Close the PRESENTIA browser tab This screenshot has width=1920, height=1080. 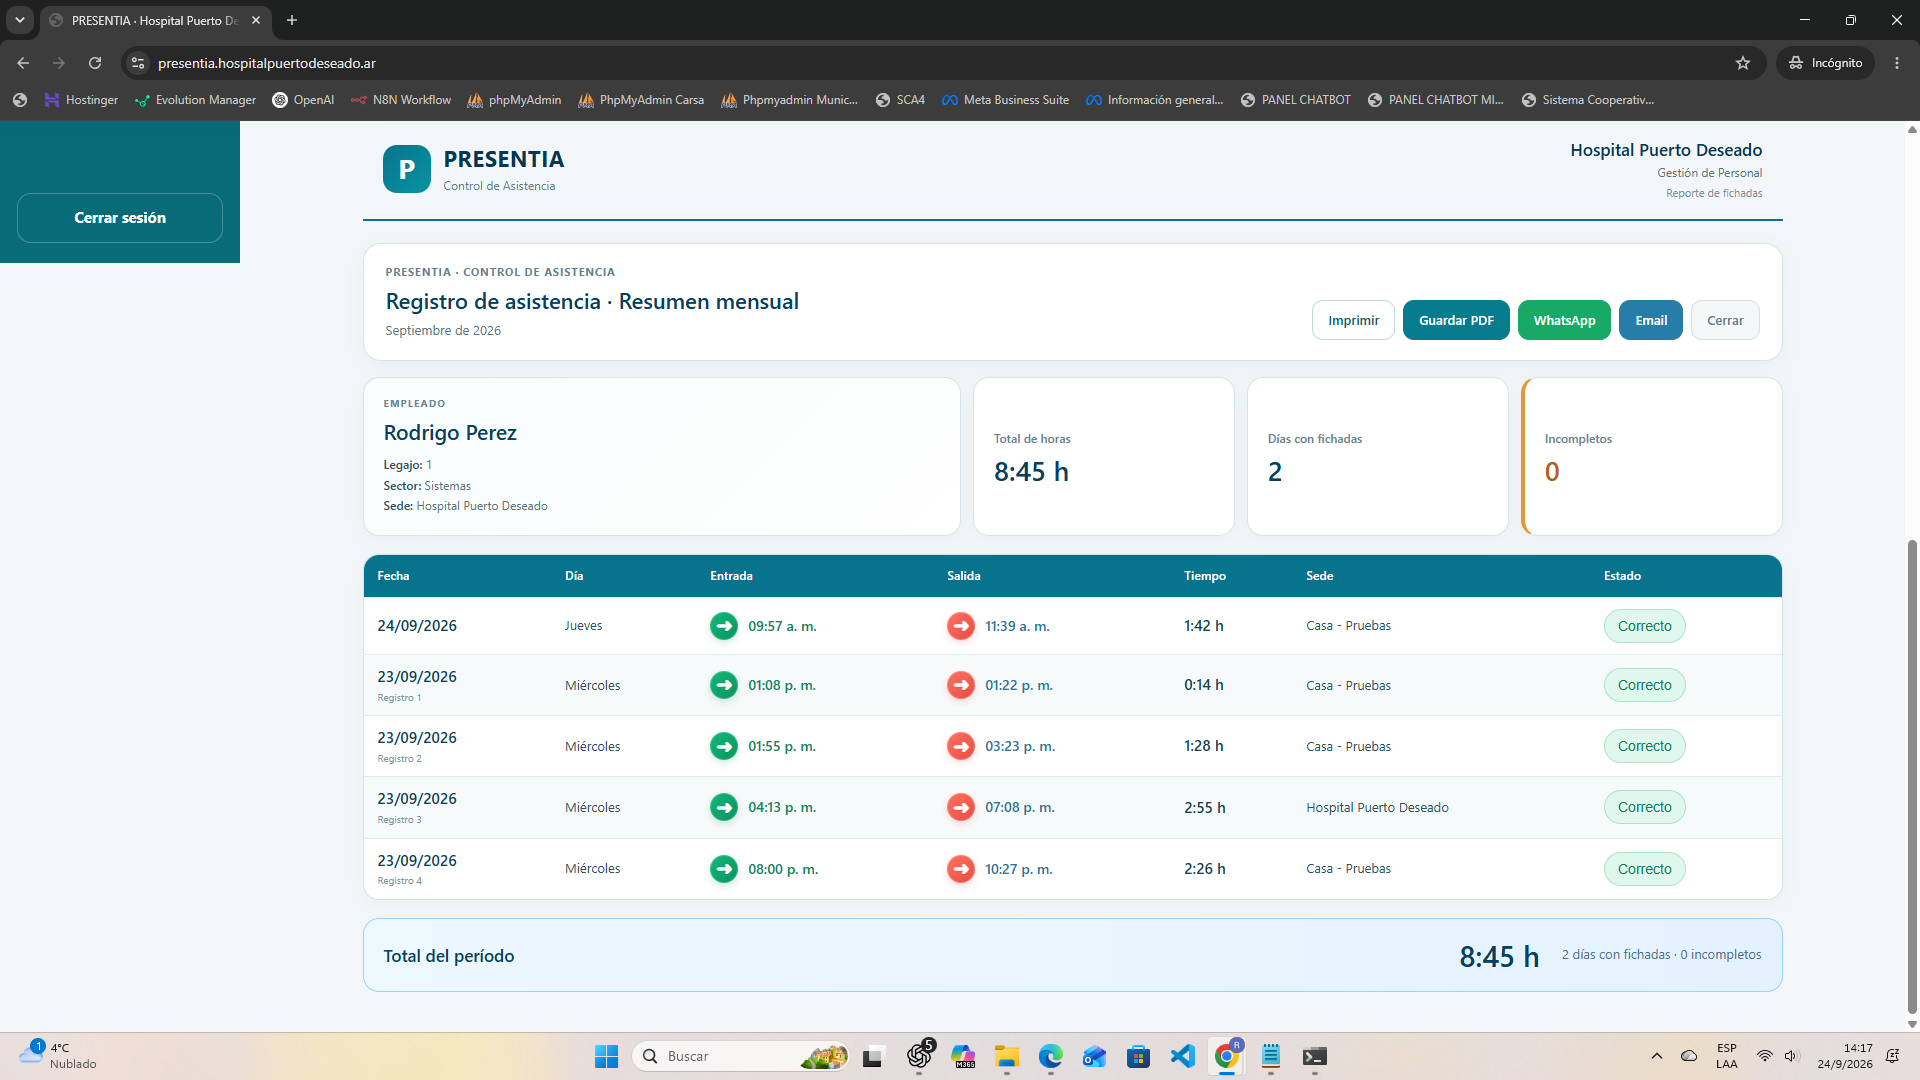256,20
